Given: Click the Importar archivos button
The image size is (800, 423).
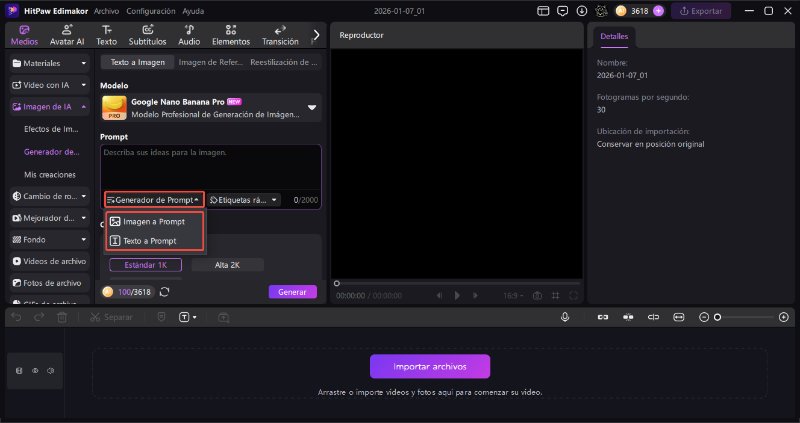Looking at the screenshot, I should point(430,366).
